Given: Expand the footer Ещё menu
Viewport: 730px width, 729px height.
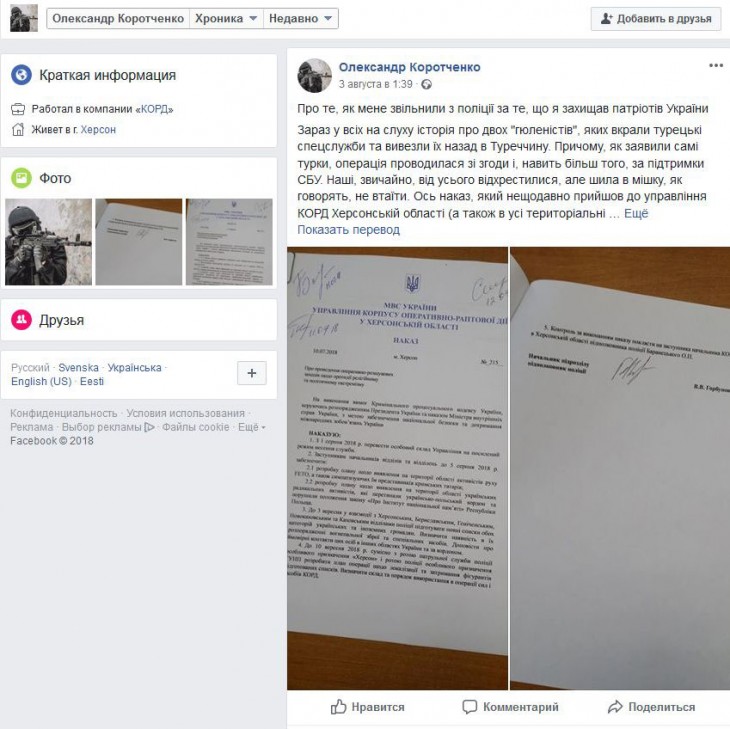Looking at the screenshot, I should coord(251,427).
